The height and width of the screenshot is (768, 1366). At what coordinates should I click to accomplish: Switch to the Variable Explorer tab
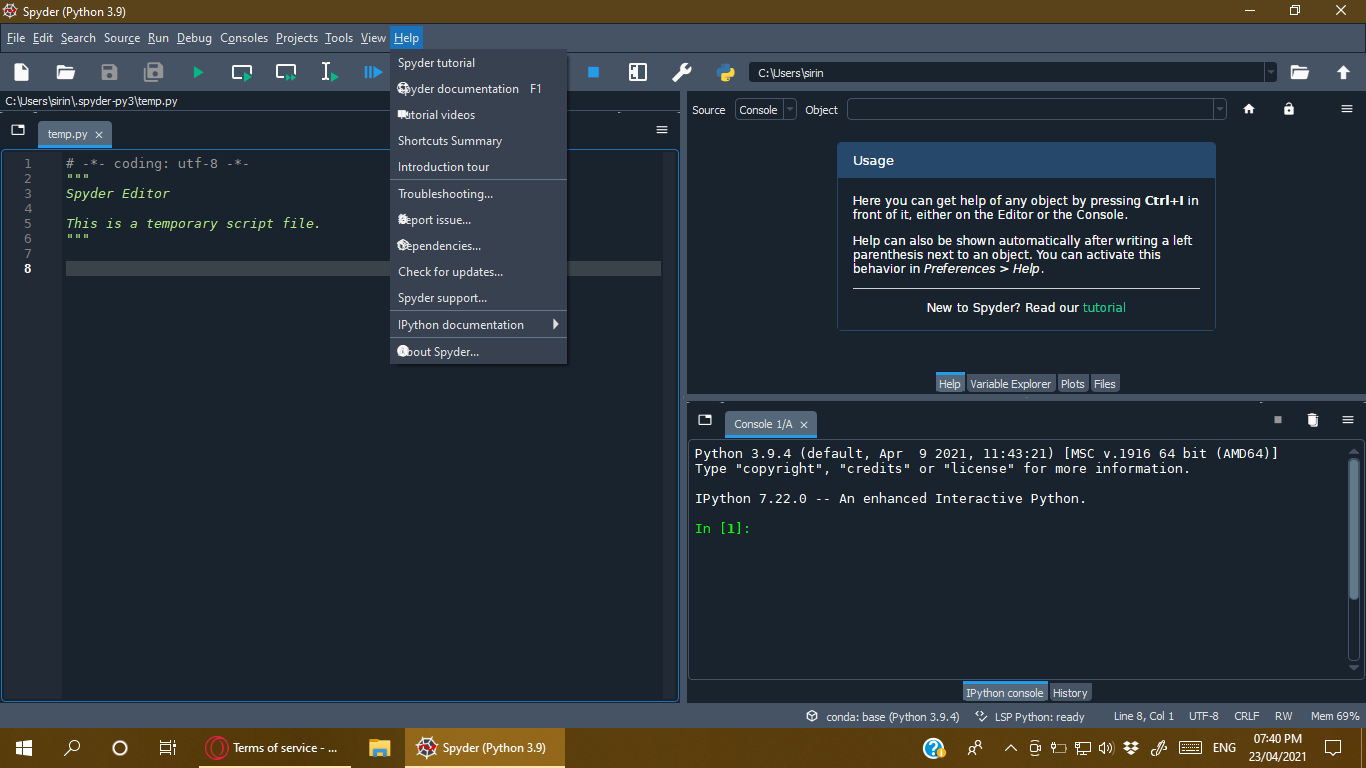point(1011,383)
